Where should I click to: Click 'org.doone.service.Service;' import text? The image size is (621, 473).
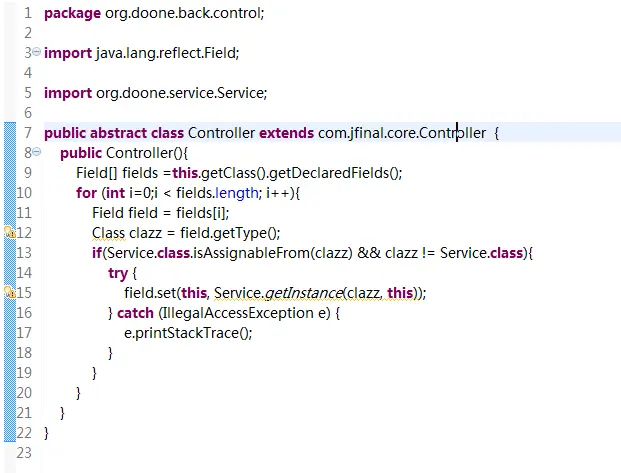click(x=181, y=93)
